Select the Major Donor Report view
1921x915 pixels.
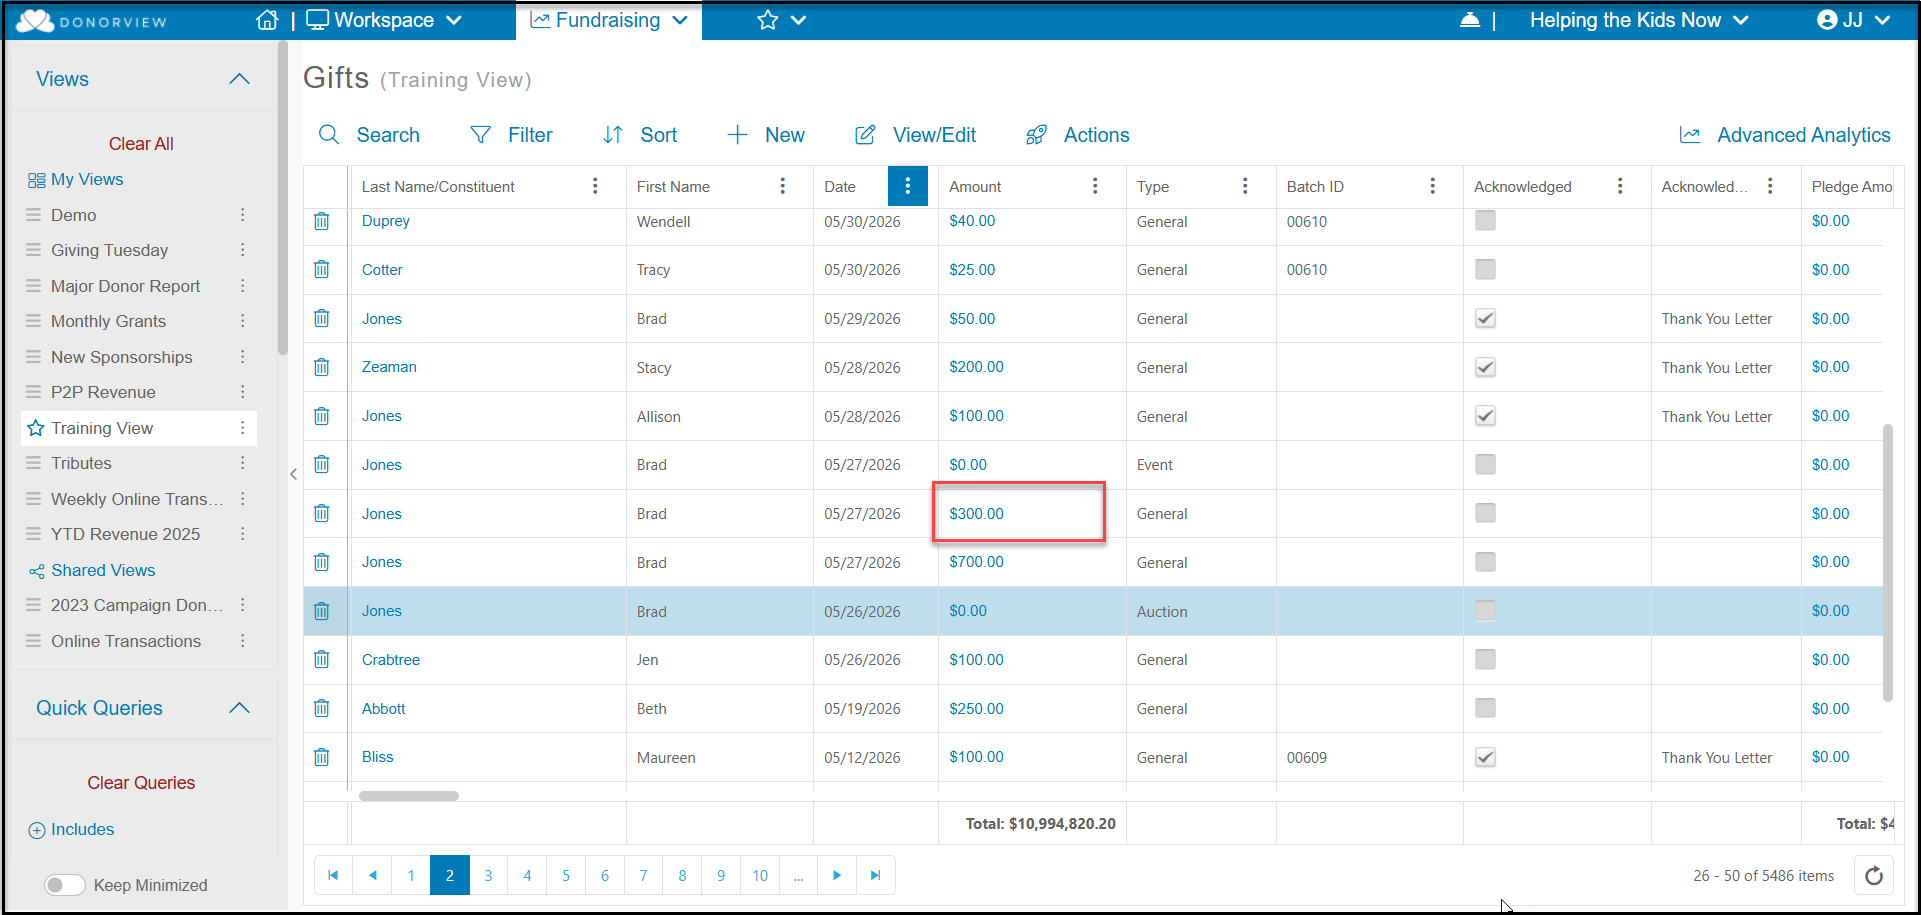tap(125, 286)
